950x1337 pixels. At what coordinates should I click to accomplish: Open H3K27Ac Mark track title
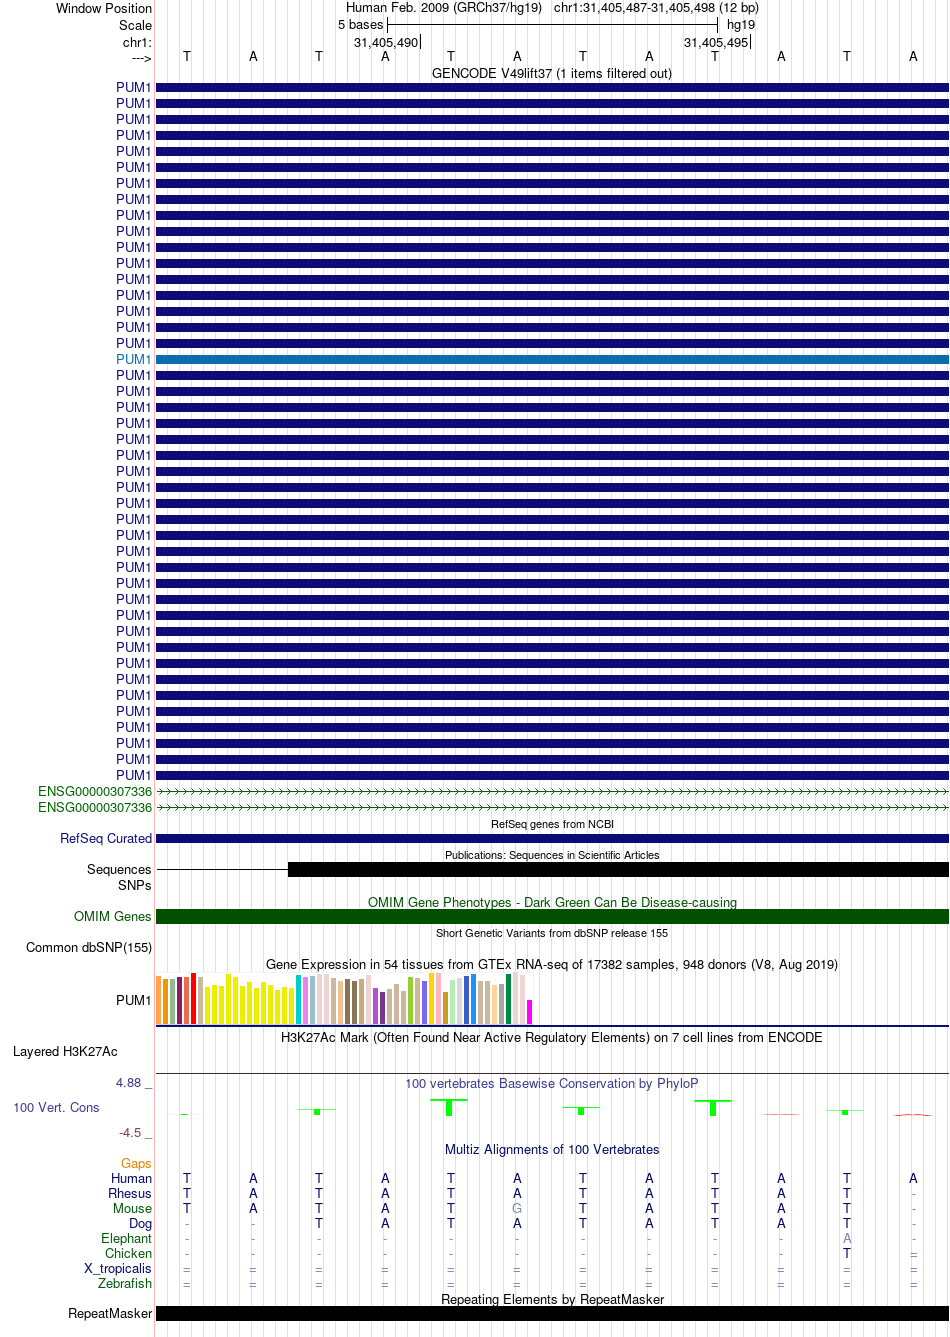pyautogui.click(x=552, y=1037)
